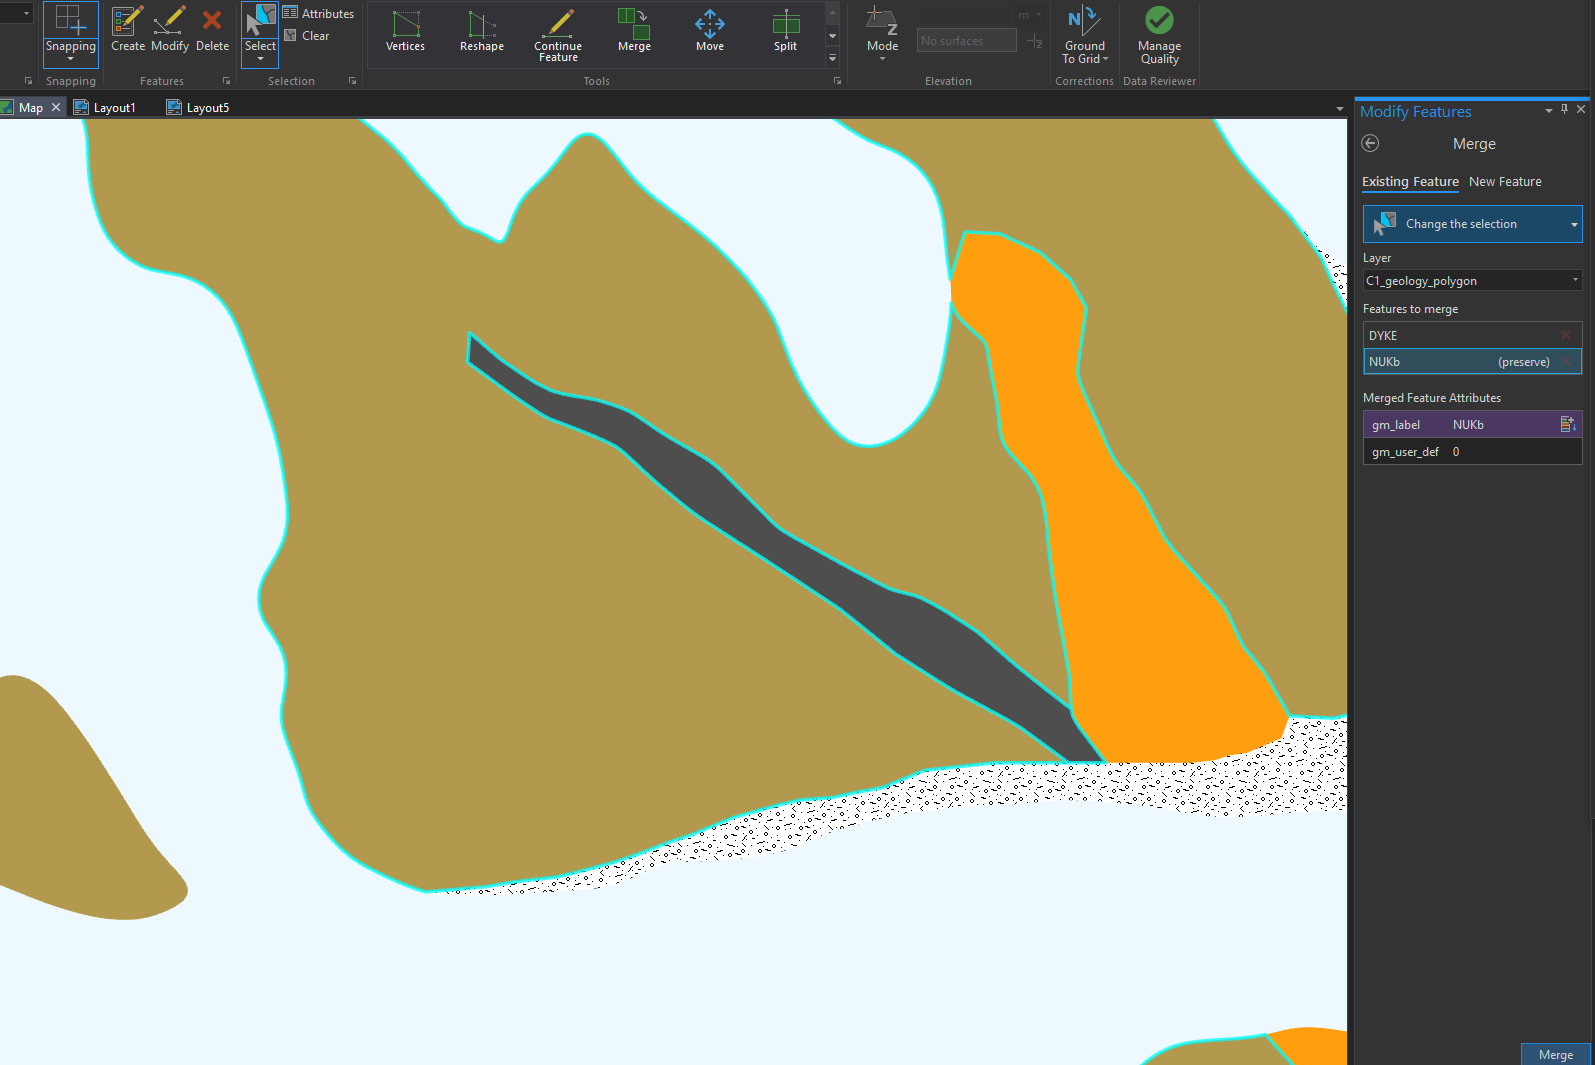
Task: Close the Modify Features pane
Action: 1581,110
